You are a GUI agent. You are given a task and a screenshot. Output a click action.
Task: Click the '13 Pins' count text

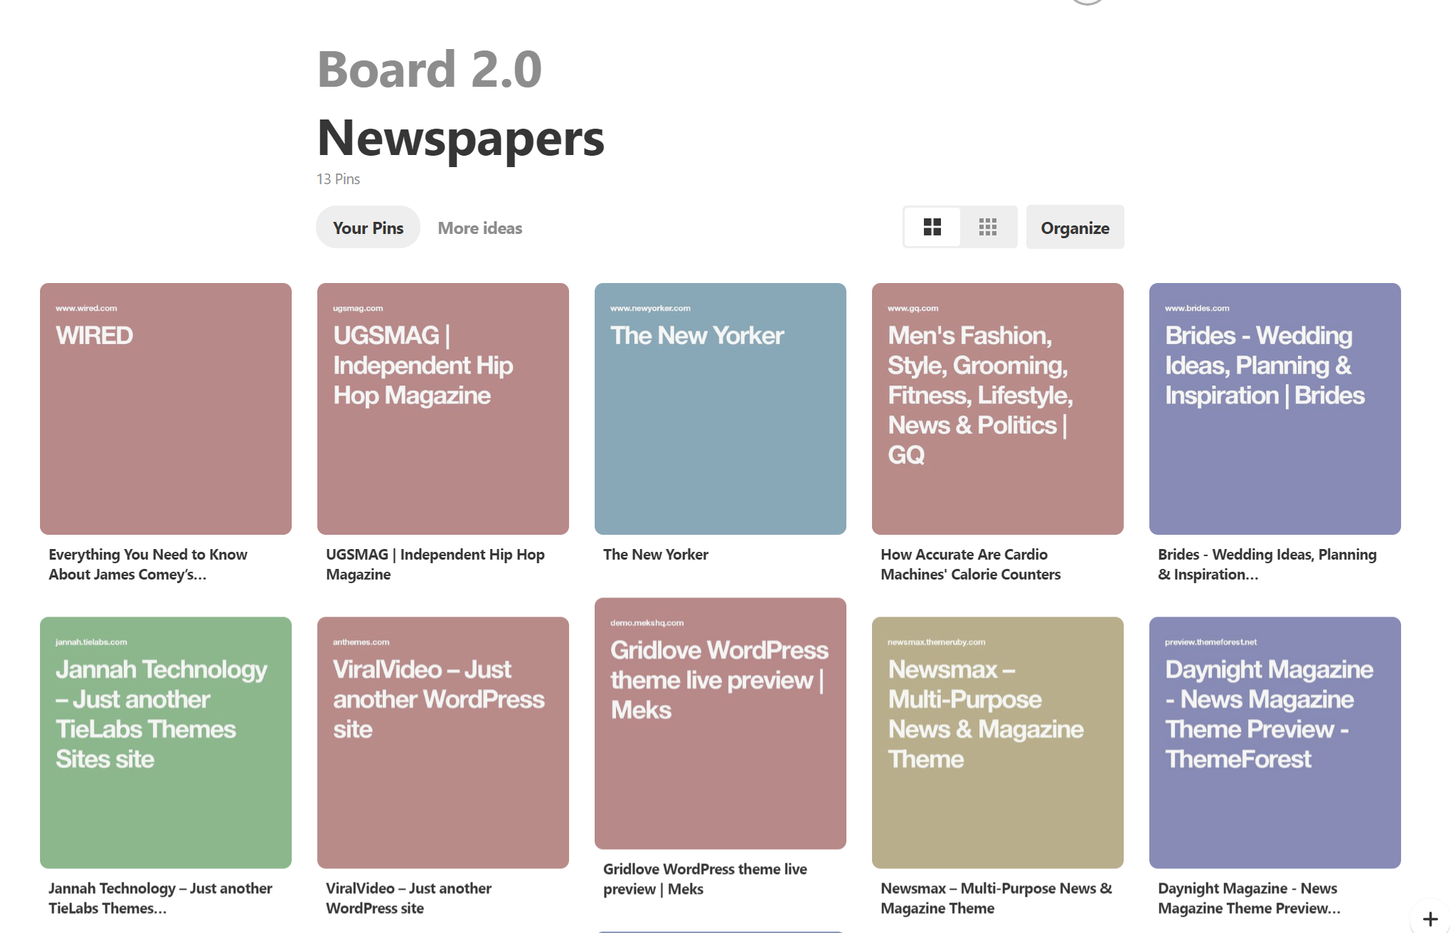click(x=338, y=179)
